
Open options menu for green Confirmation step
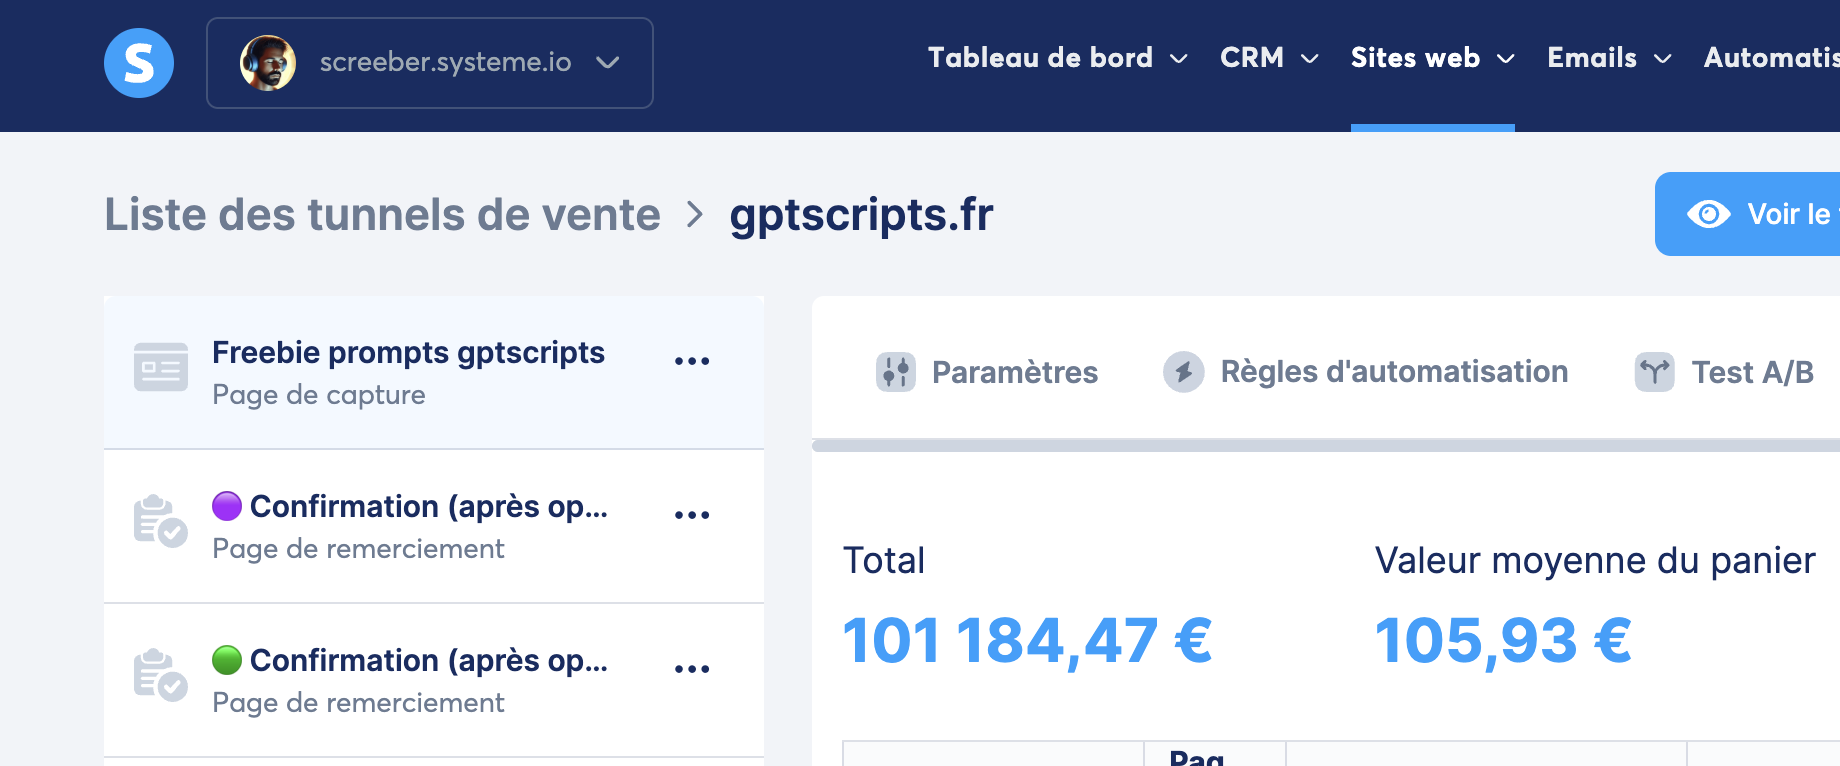click(692, 669)
